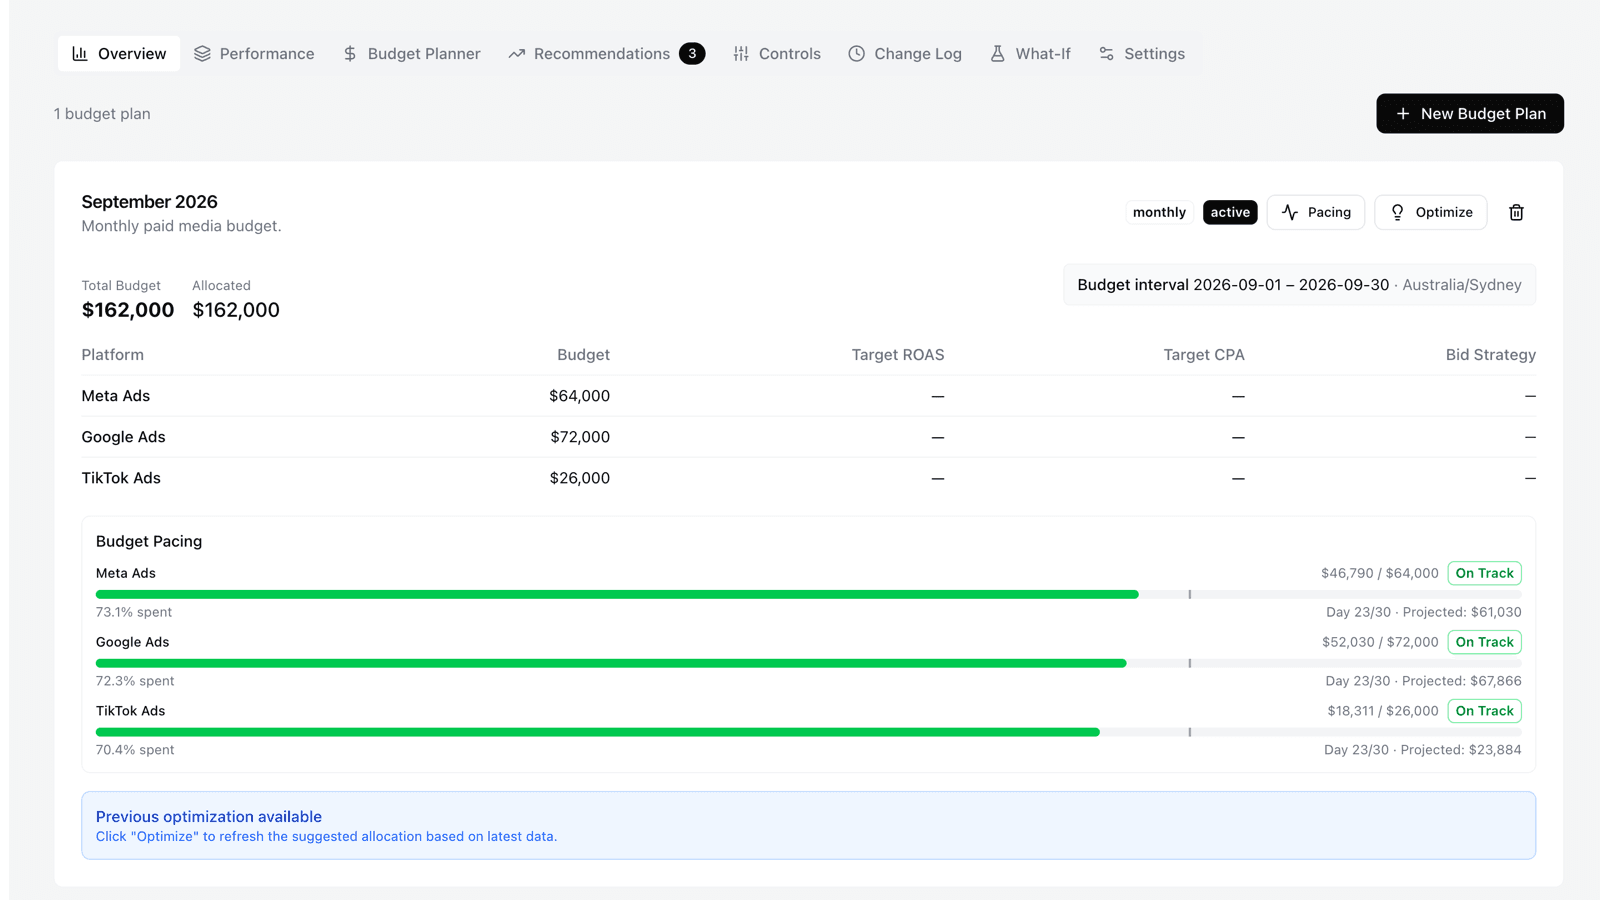Open Pacing for the September 2026 plan
1600x900 pixels.
[1316, 212]
